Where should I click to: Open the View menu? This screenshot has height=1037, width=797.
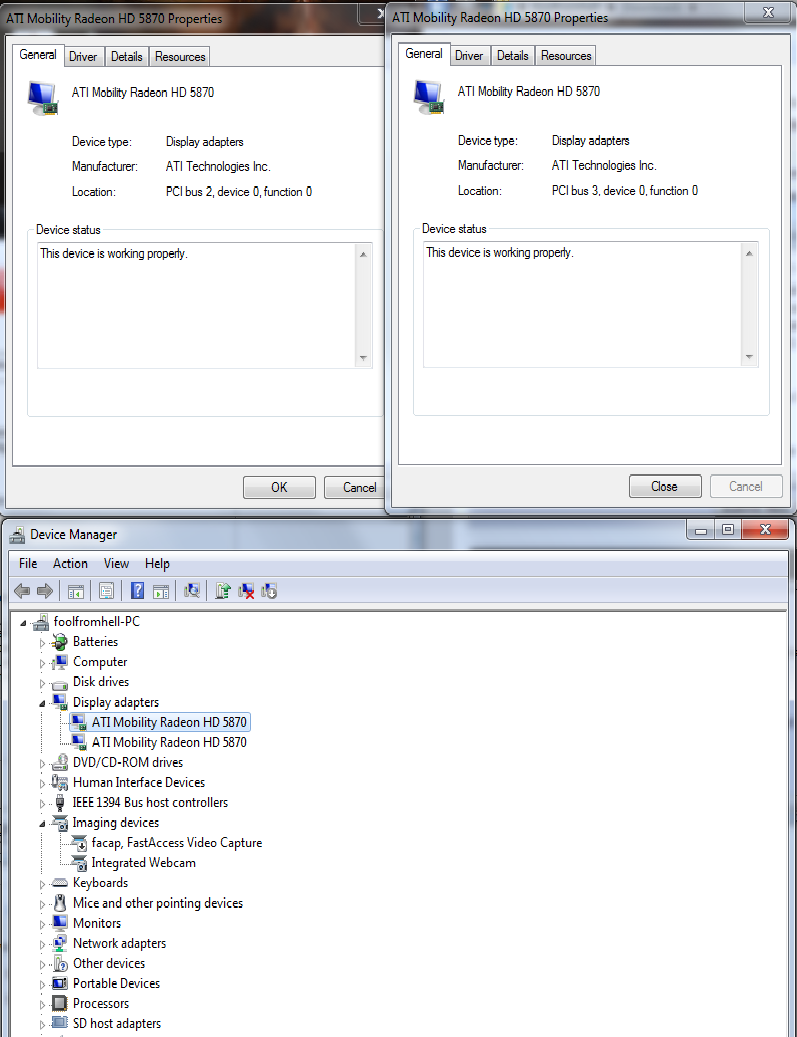pyautogui.click(x=116, y=563)
